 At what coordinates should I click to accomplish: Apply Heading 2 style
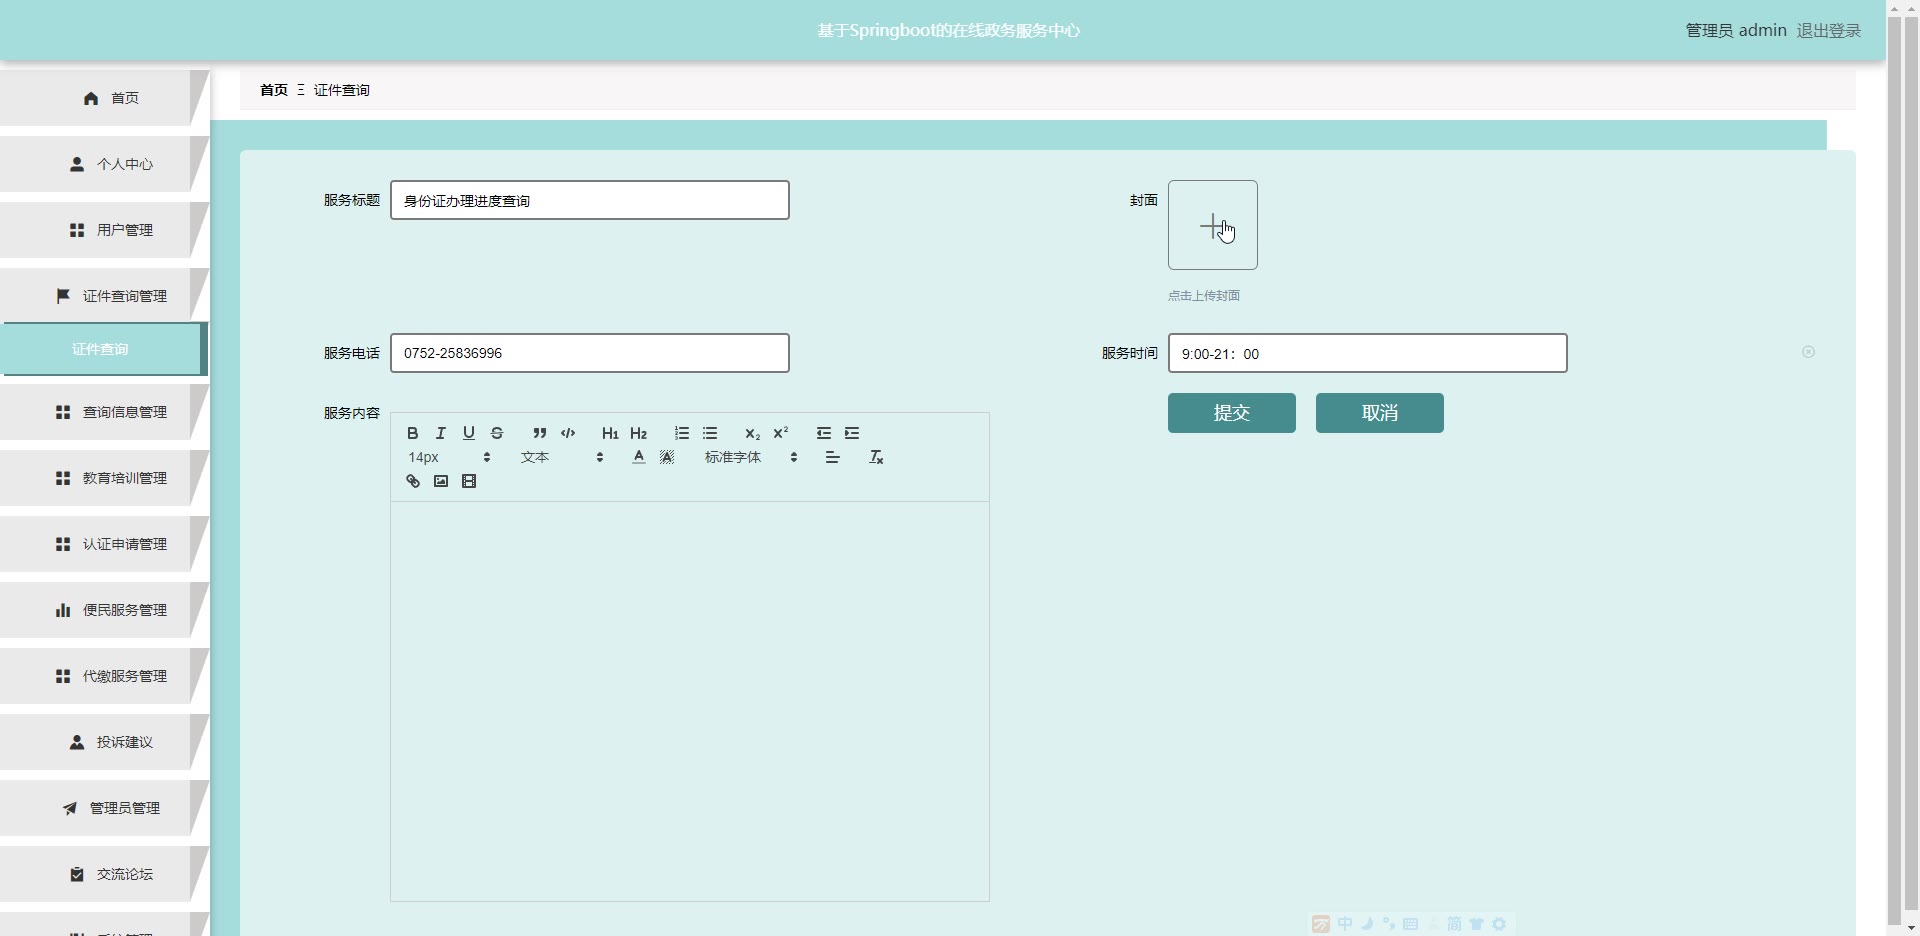[x=639, y=433]
